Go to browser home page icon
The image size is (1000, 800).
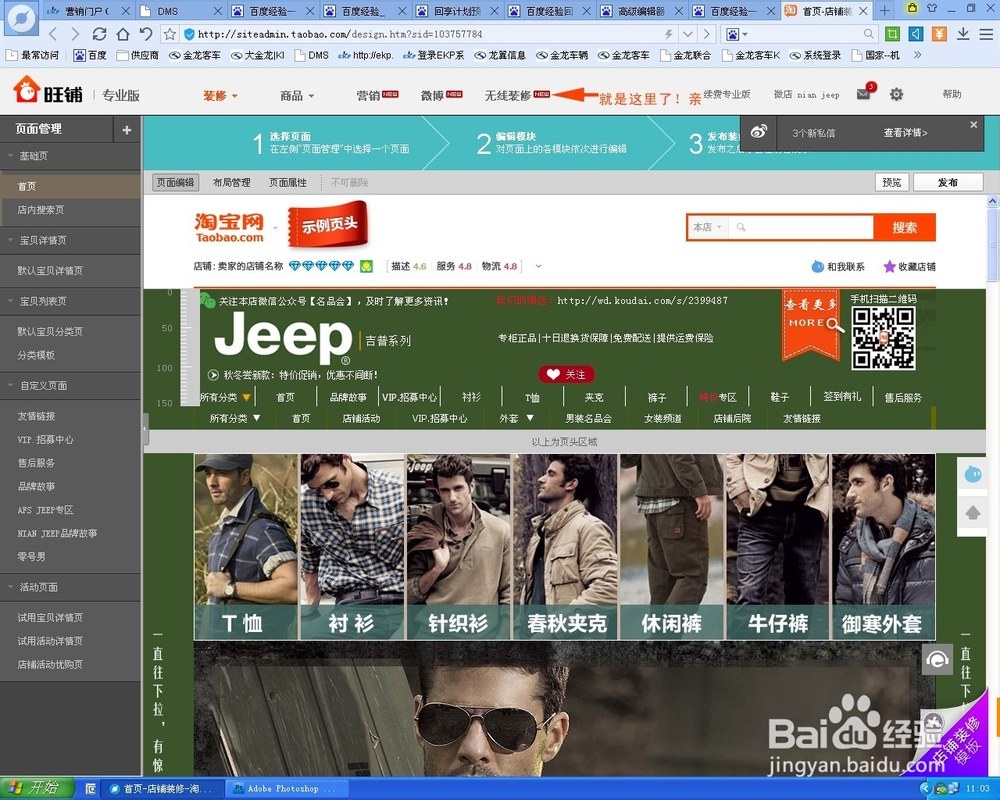coord(122,34)
